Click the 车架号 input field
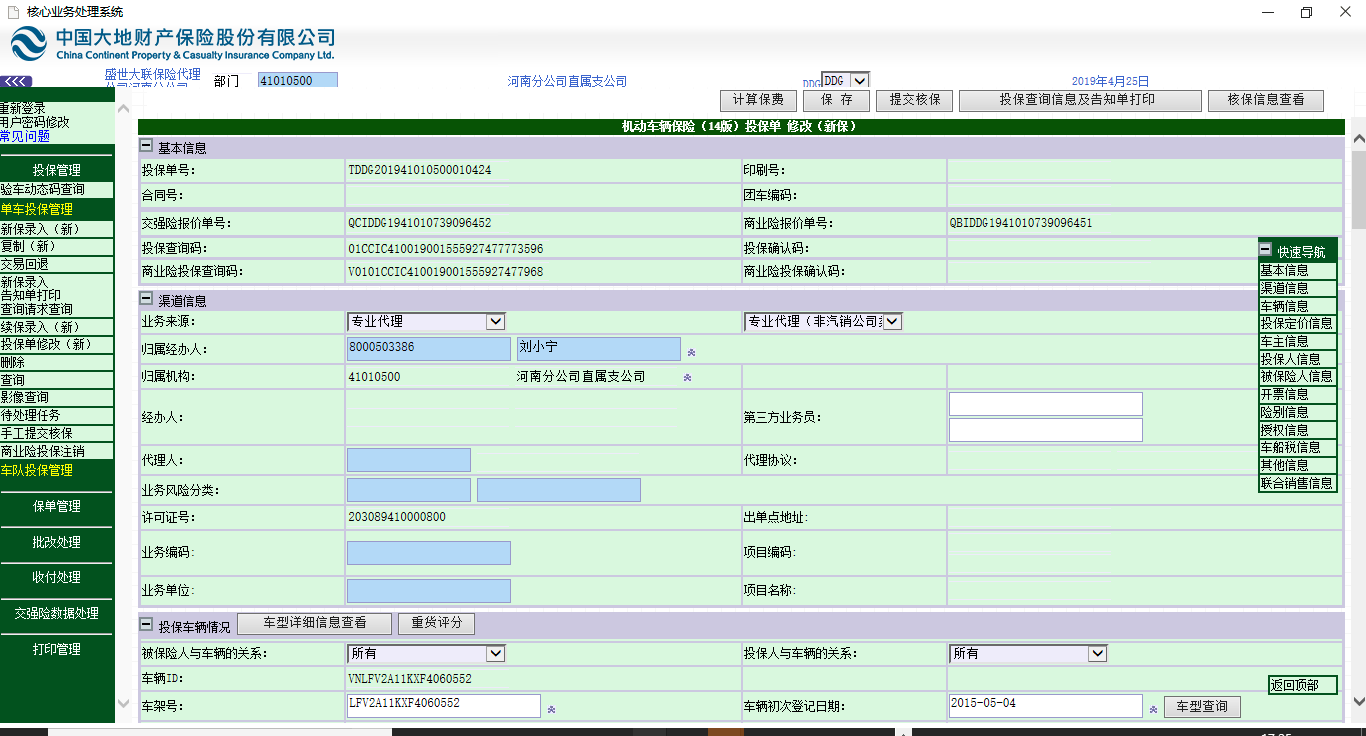Image resolution: width=1366 pixels, height=736 pixels. (x=443, y=705)
